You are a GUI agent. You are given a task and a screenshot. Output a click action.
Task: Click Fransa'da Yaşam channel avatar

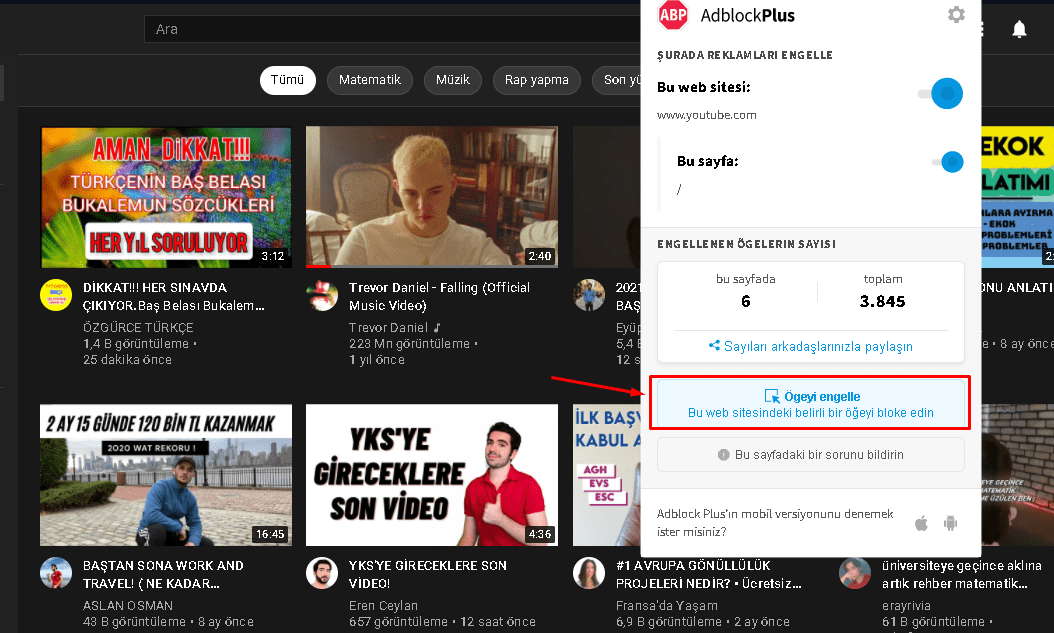[589, 573]
